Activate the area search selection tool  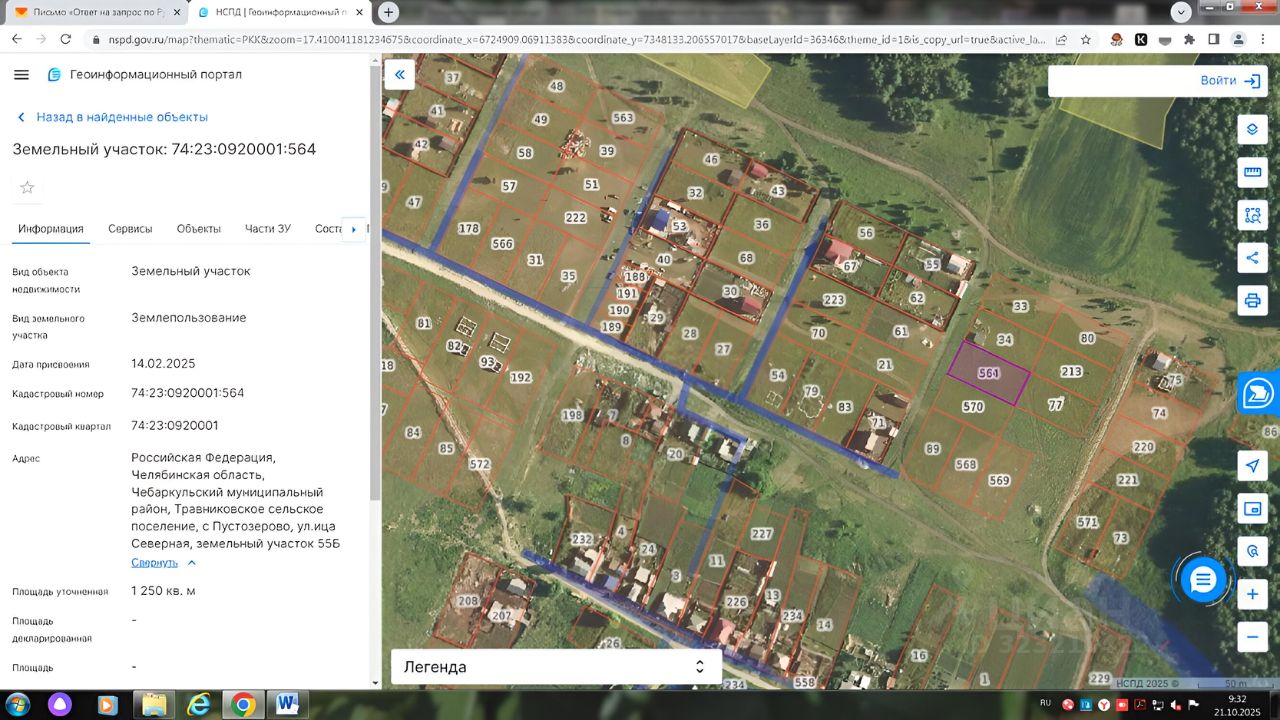(1251, 214)
